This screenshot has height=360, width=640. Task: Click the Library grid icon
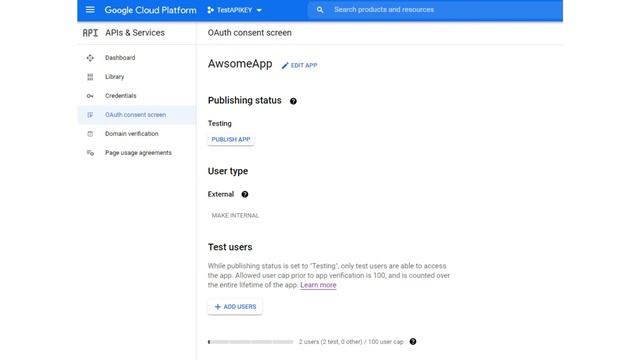click(x=90, y=77)
